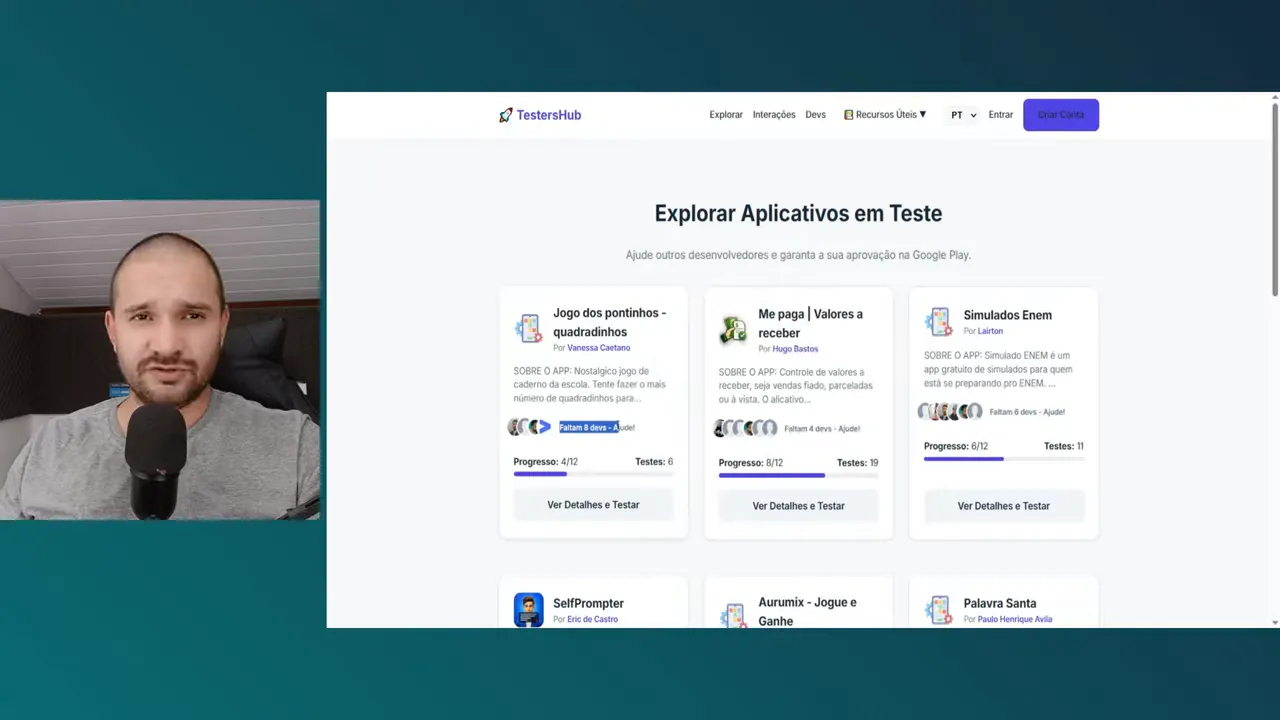Open the Palavra Santa app icon
Viewport: 1280px width, 720px height.
tap(938, 609)
